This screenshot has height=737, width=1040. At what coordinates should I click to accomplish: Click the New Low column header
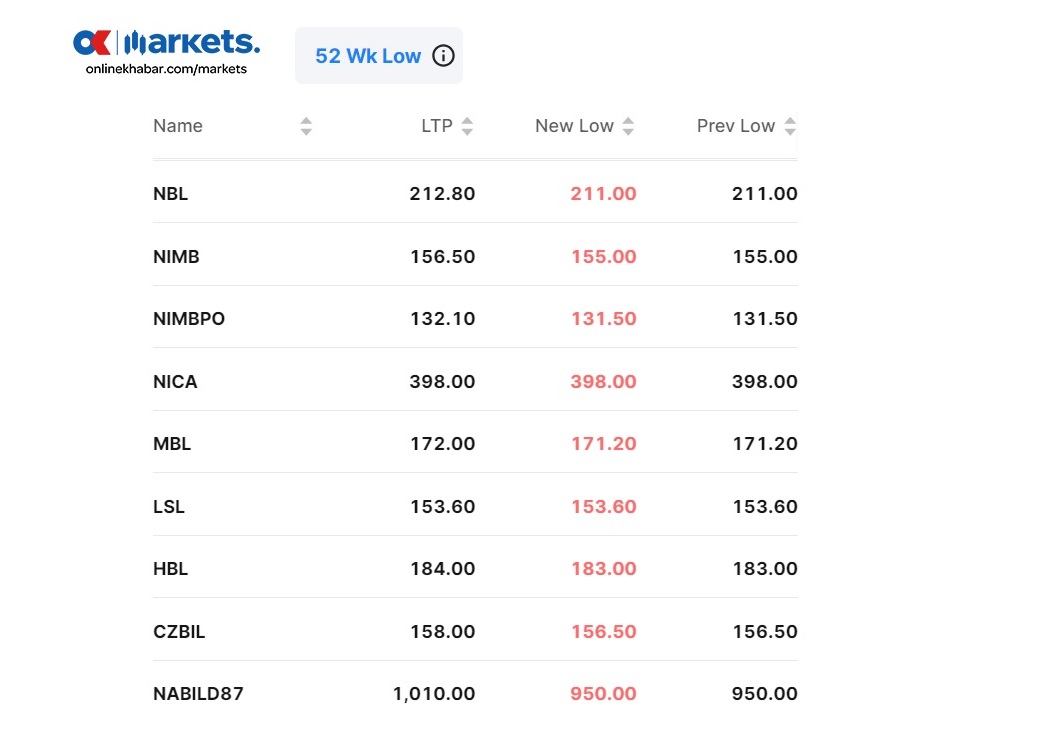(x=574, y=126)
